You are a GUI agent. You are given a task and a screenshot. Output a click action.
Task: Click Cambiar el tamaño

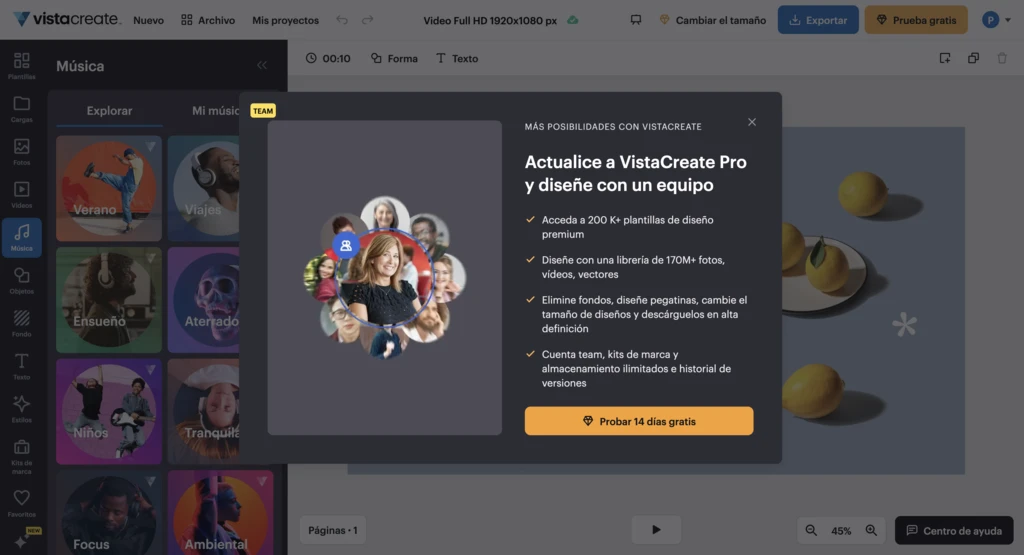point(712,20)
